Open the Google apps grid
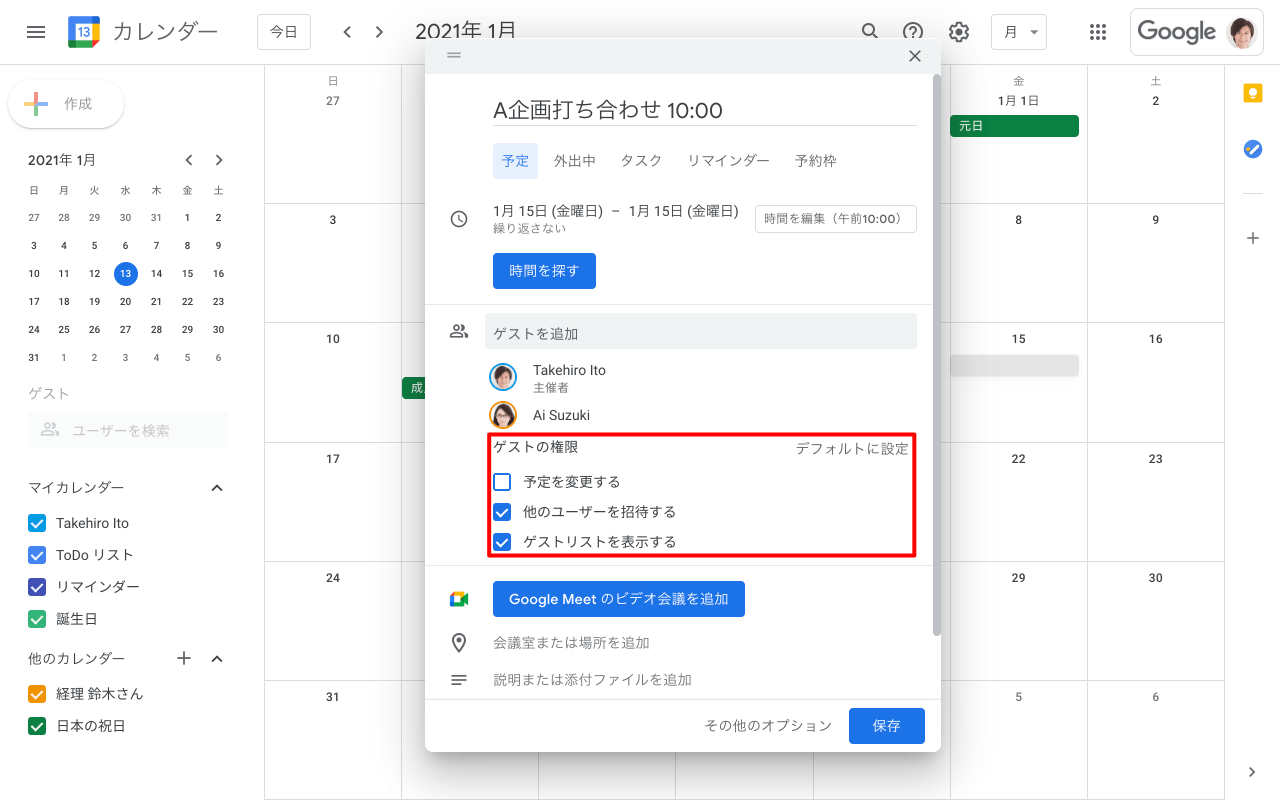This screenshot has height=800, width=1280. [x=1098, y=32]
